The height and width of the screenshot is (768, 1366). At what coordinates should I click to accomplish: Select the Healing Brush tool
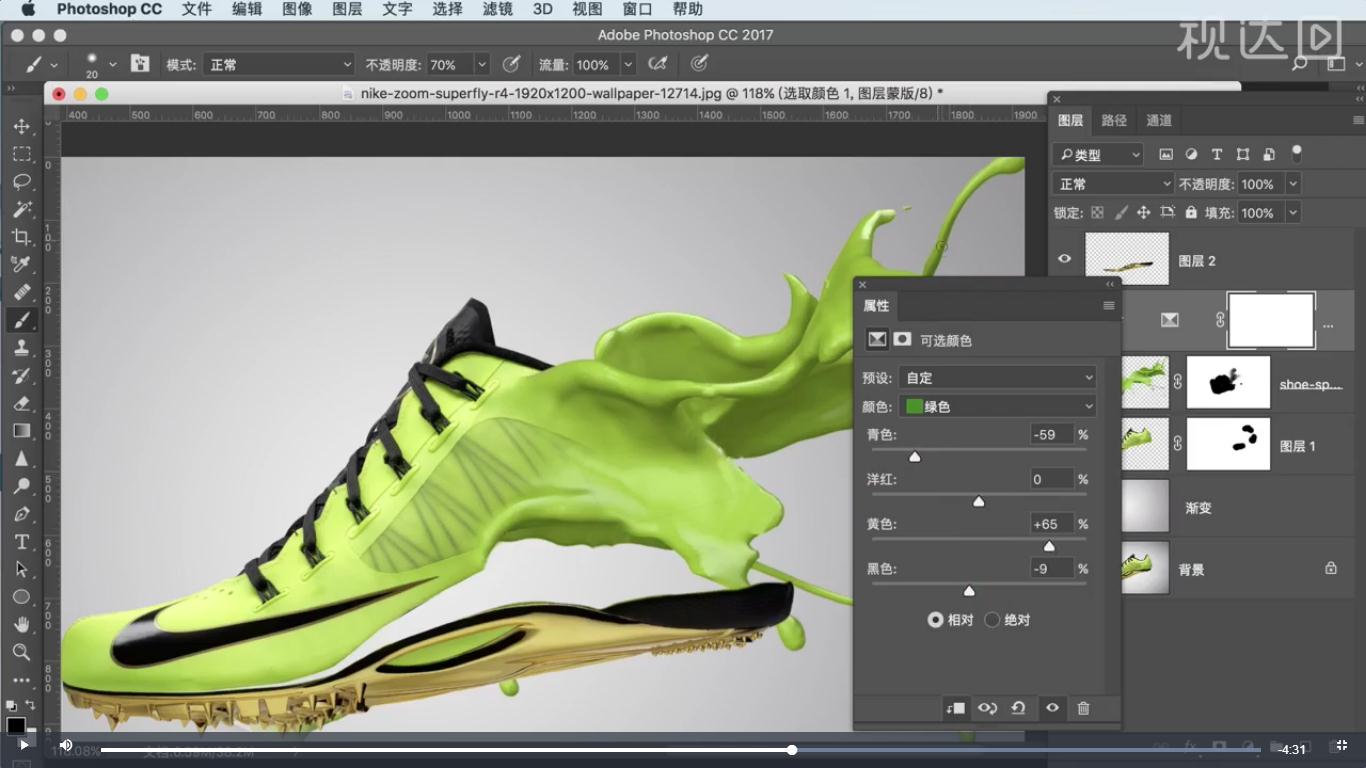click(x=21, y=292)
